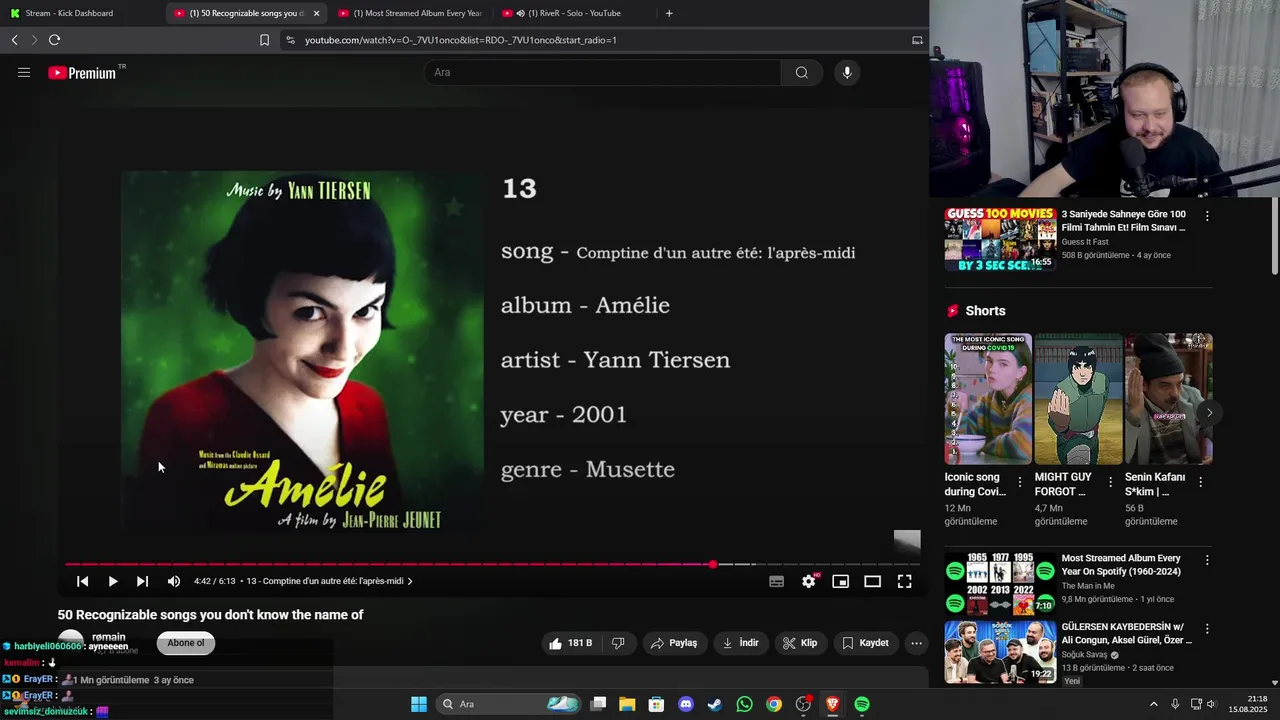Expand chapter '13 - Comptine d'un autre été' chevron
This screenshot has height=720, width=1280.
click(410, 581)
